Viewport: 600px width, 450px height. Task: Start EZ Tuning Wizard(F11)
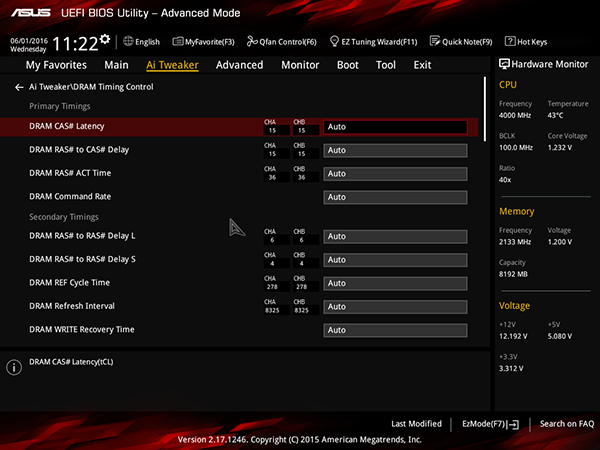pos(379,42)
